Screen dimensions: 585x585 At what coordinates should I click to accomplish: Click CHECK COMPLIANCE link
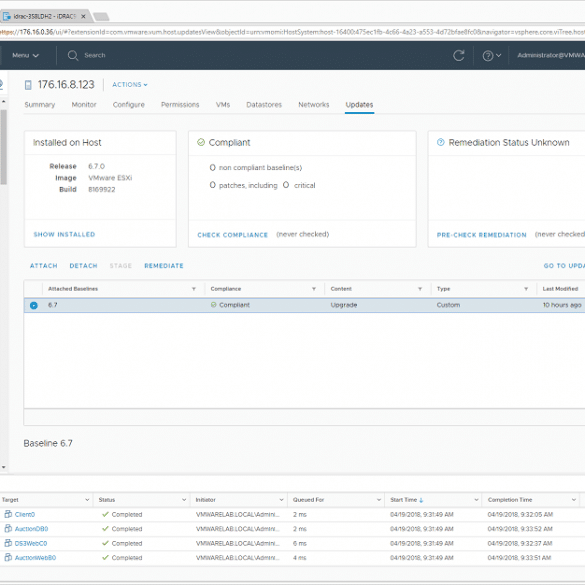(232, 235)
